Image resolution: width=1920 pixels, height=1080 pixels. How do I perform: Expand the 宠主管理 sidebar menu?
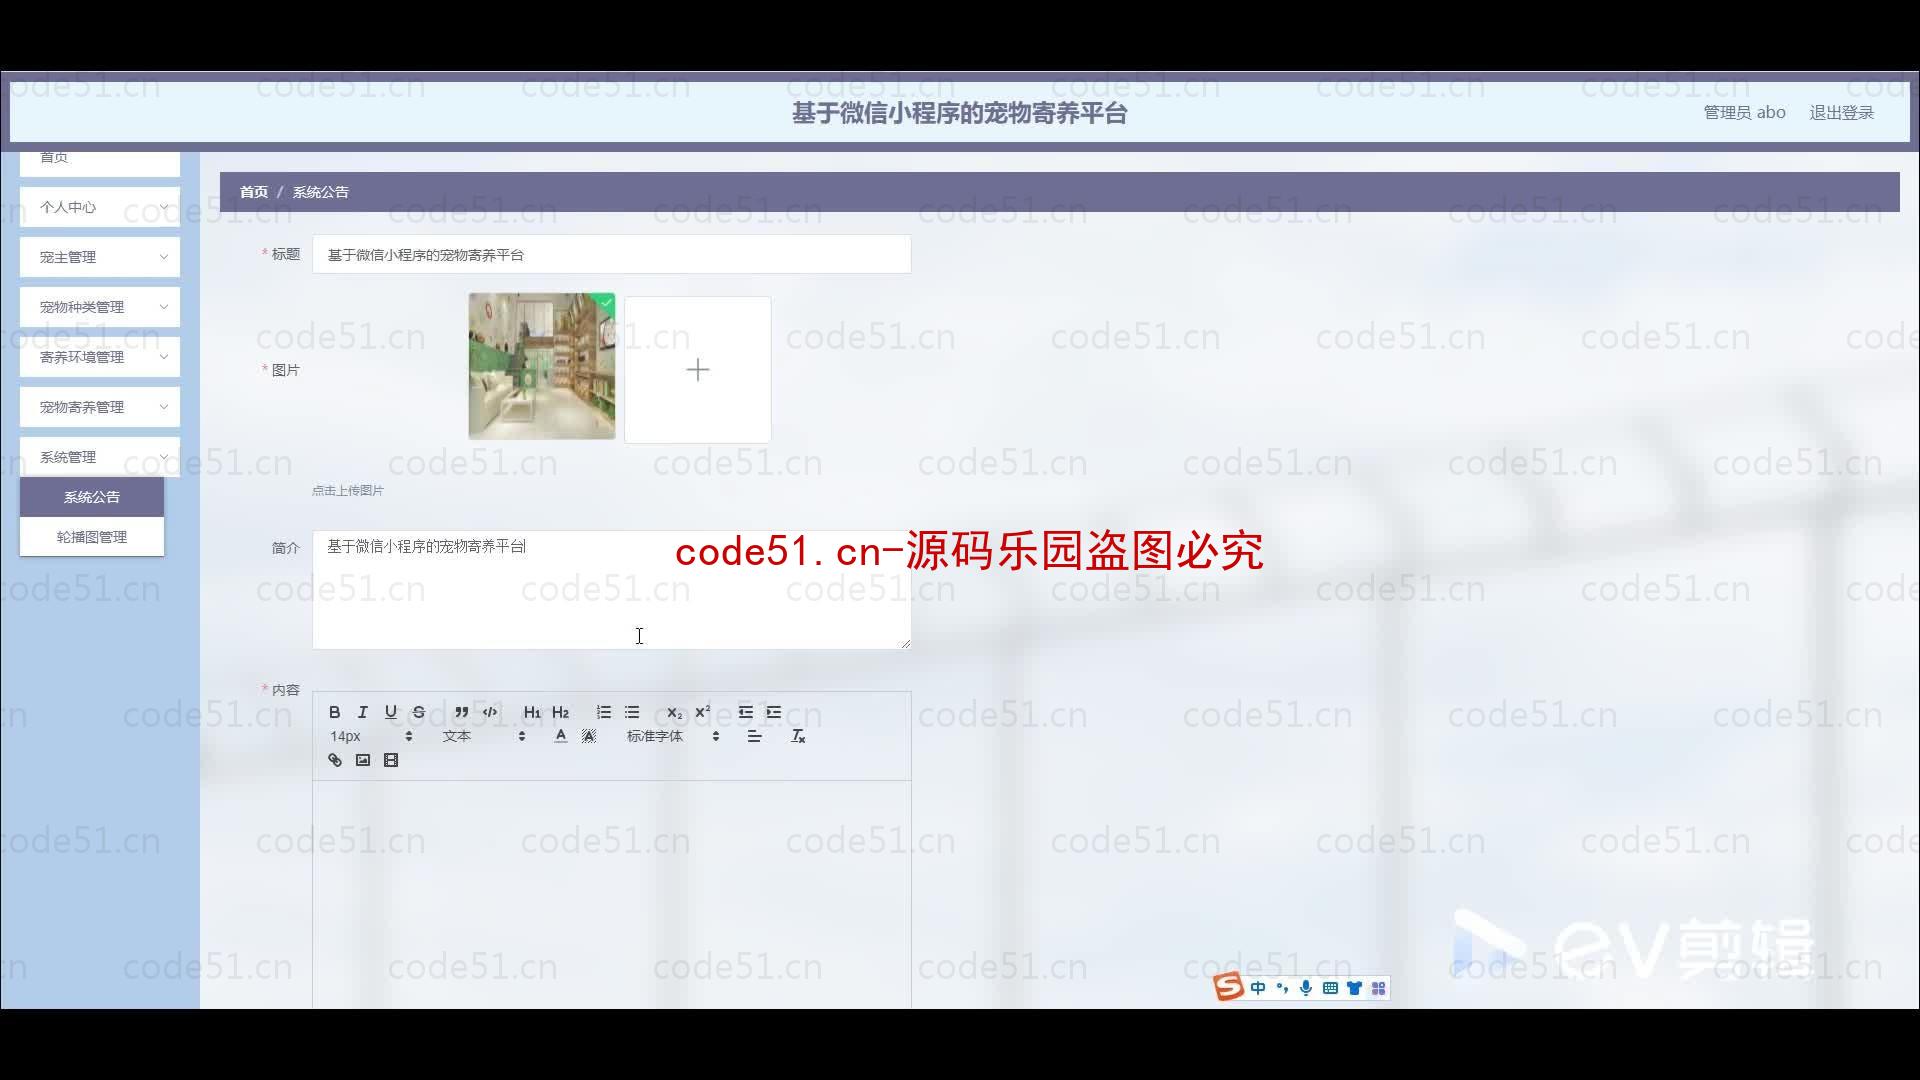pyautogui.click(x=100, y=256)
